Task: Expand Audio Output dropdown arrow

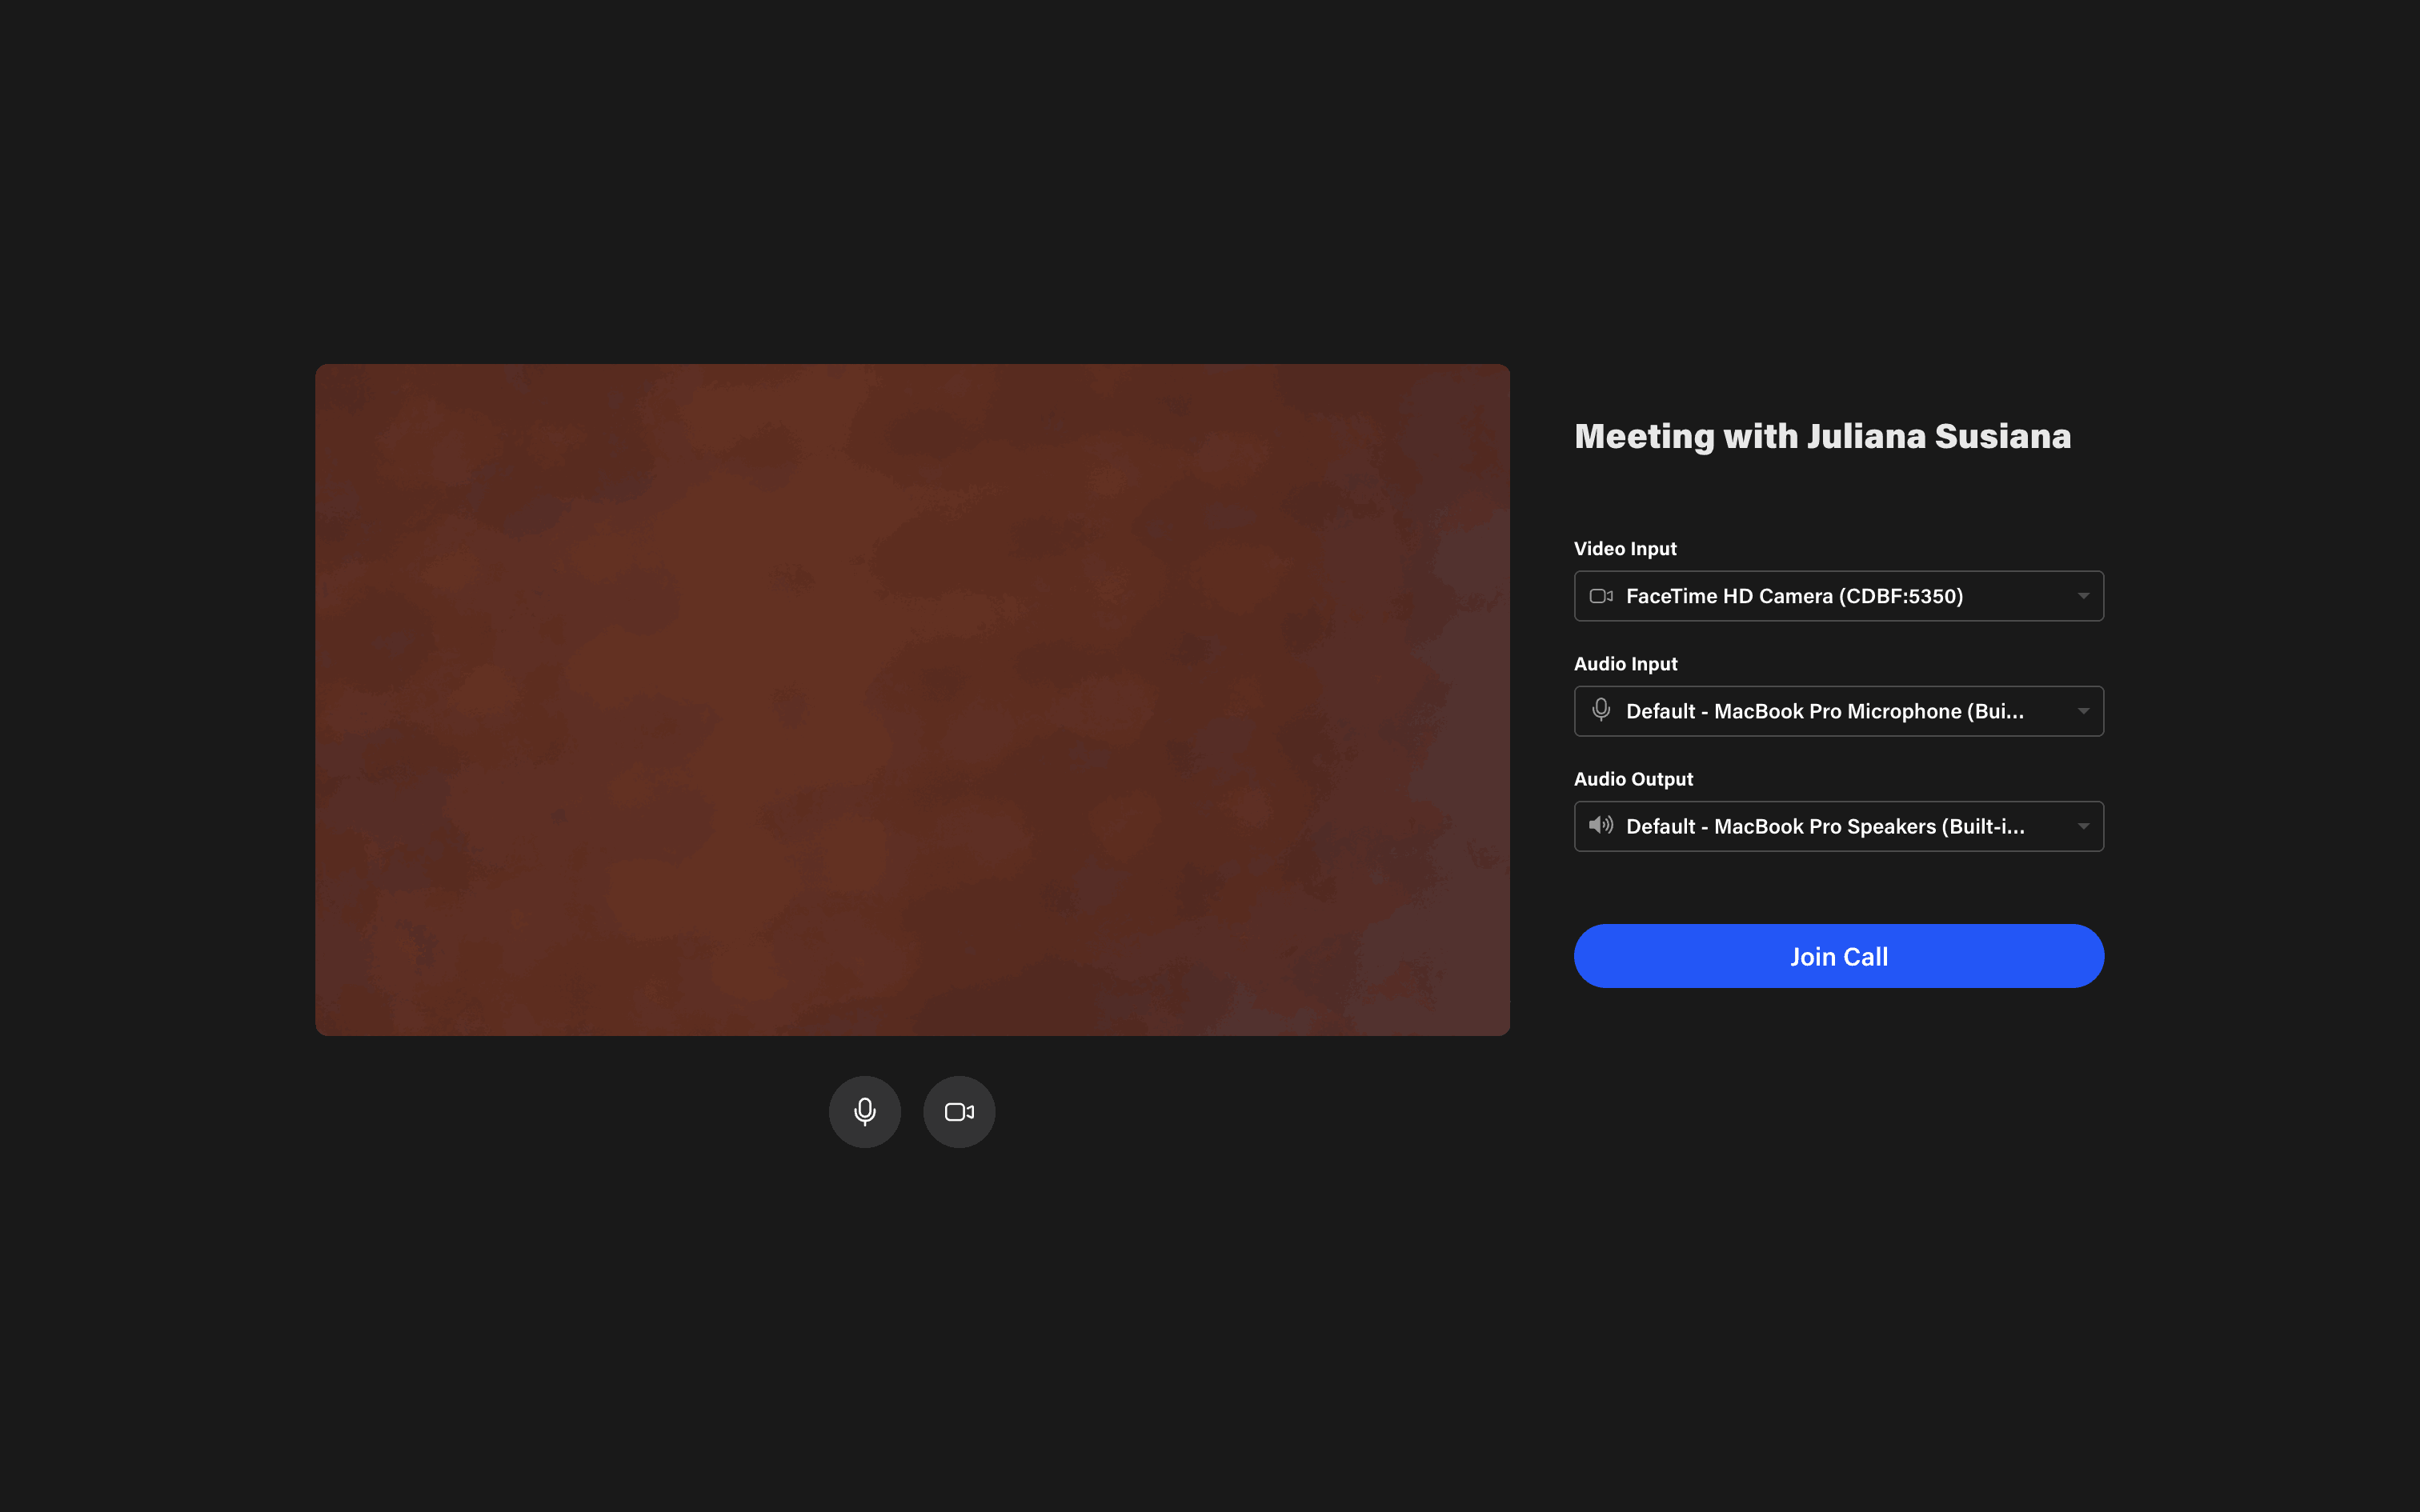Action: coord(2083,826)
